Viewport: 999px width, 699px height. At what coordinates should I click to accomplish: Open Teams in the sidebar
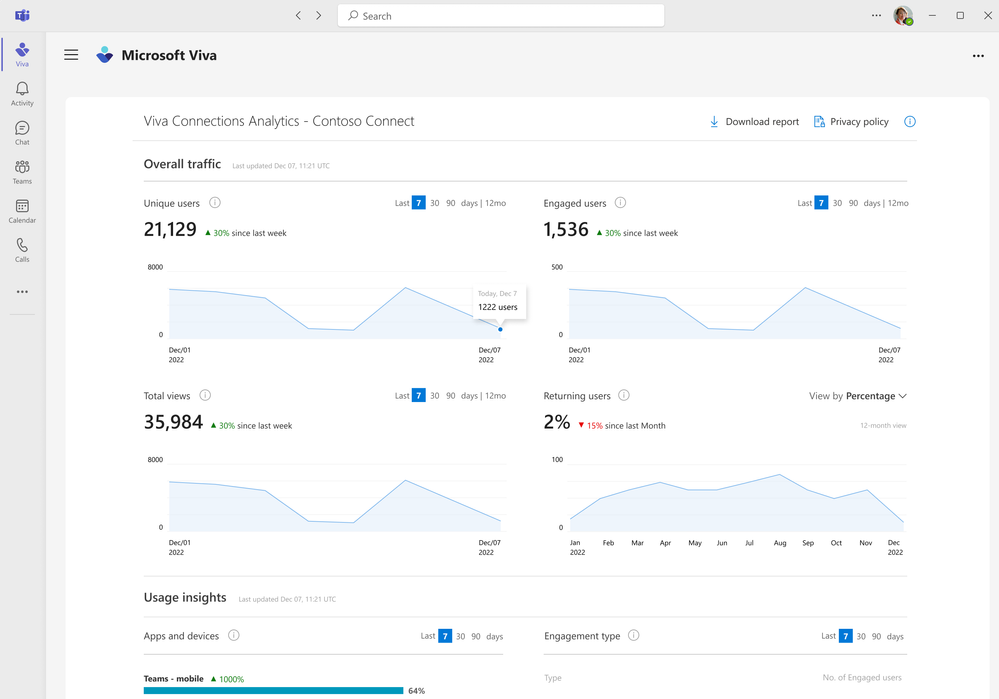point(22,172)
